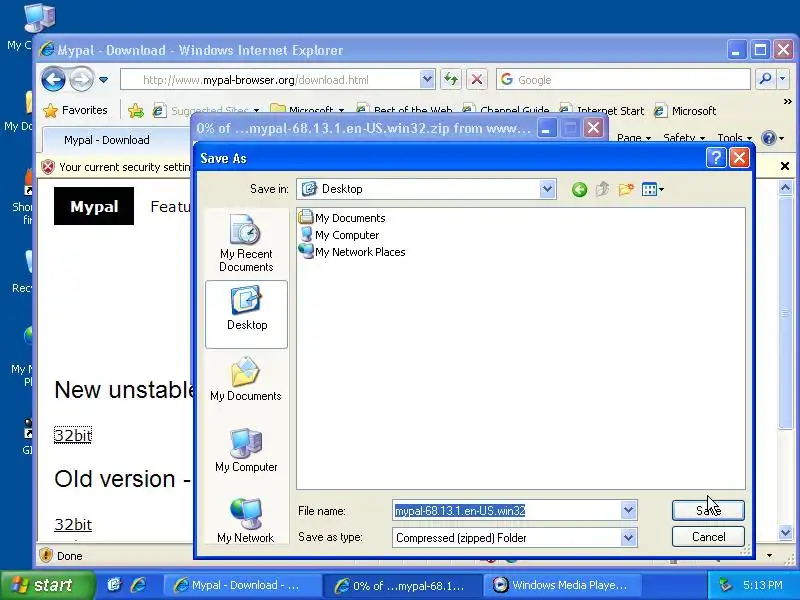Open the Microsoft link on Favorites bar

pyautogui.click(x=685, y=111)
